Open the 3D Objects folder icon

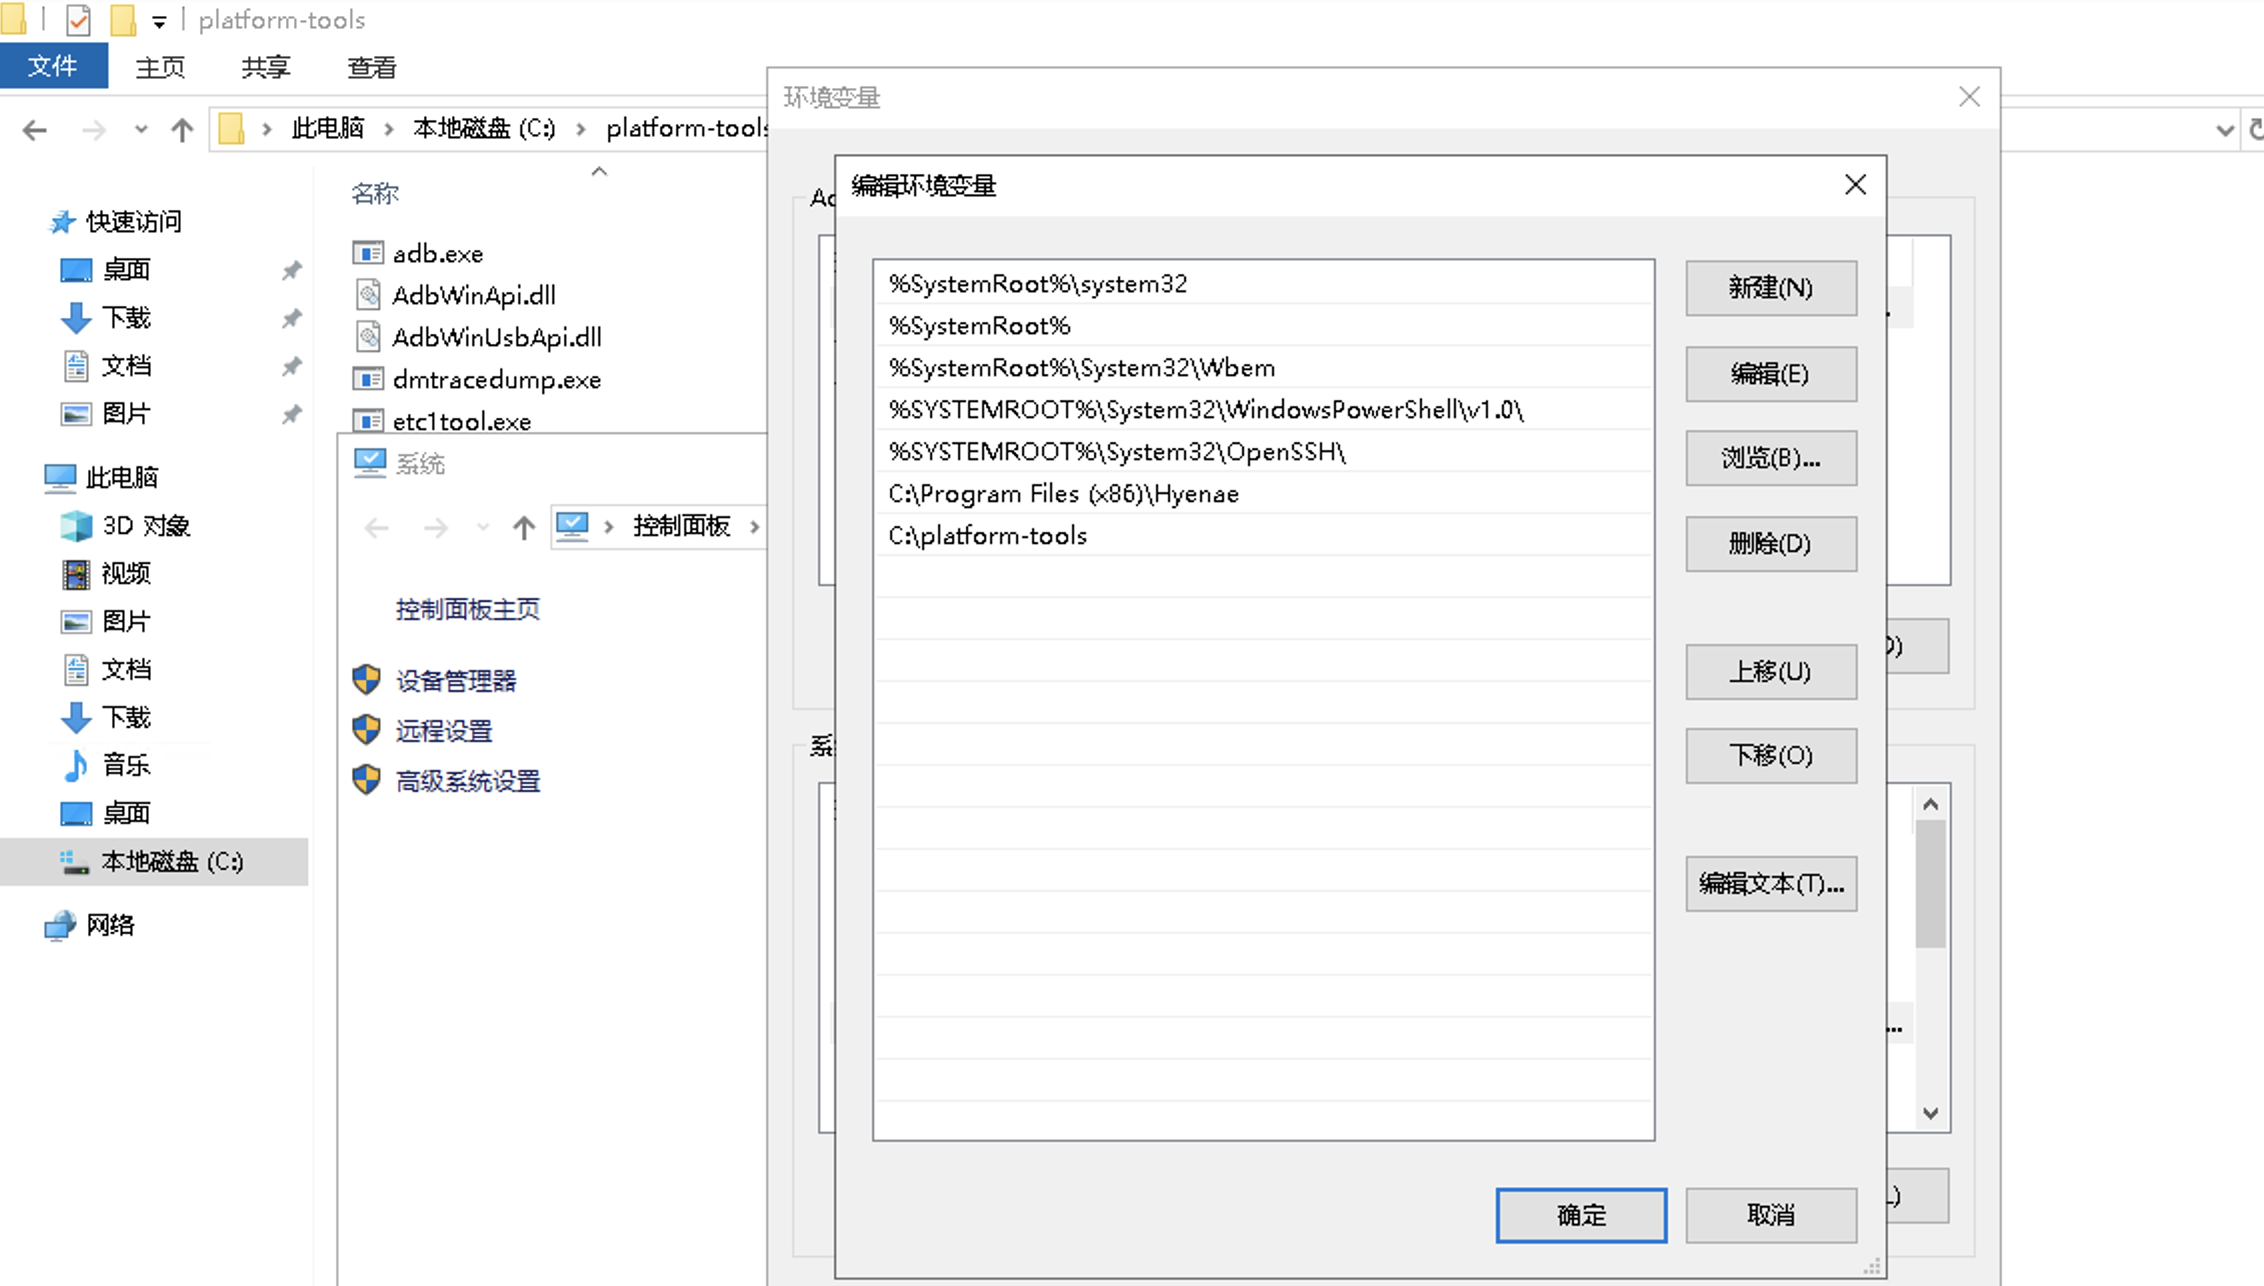click(76, 526)
